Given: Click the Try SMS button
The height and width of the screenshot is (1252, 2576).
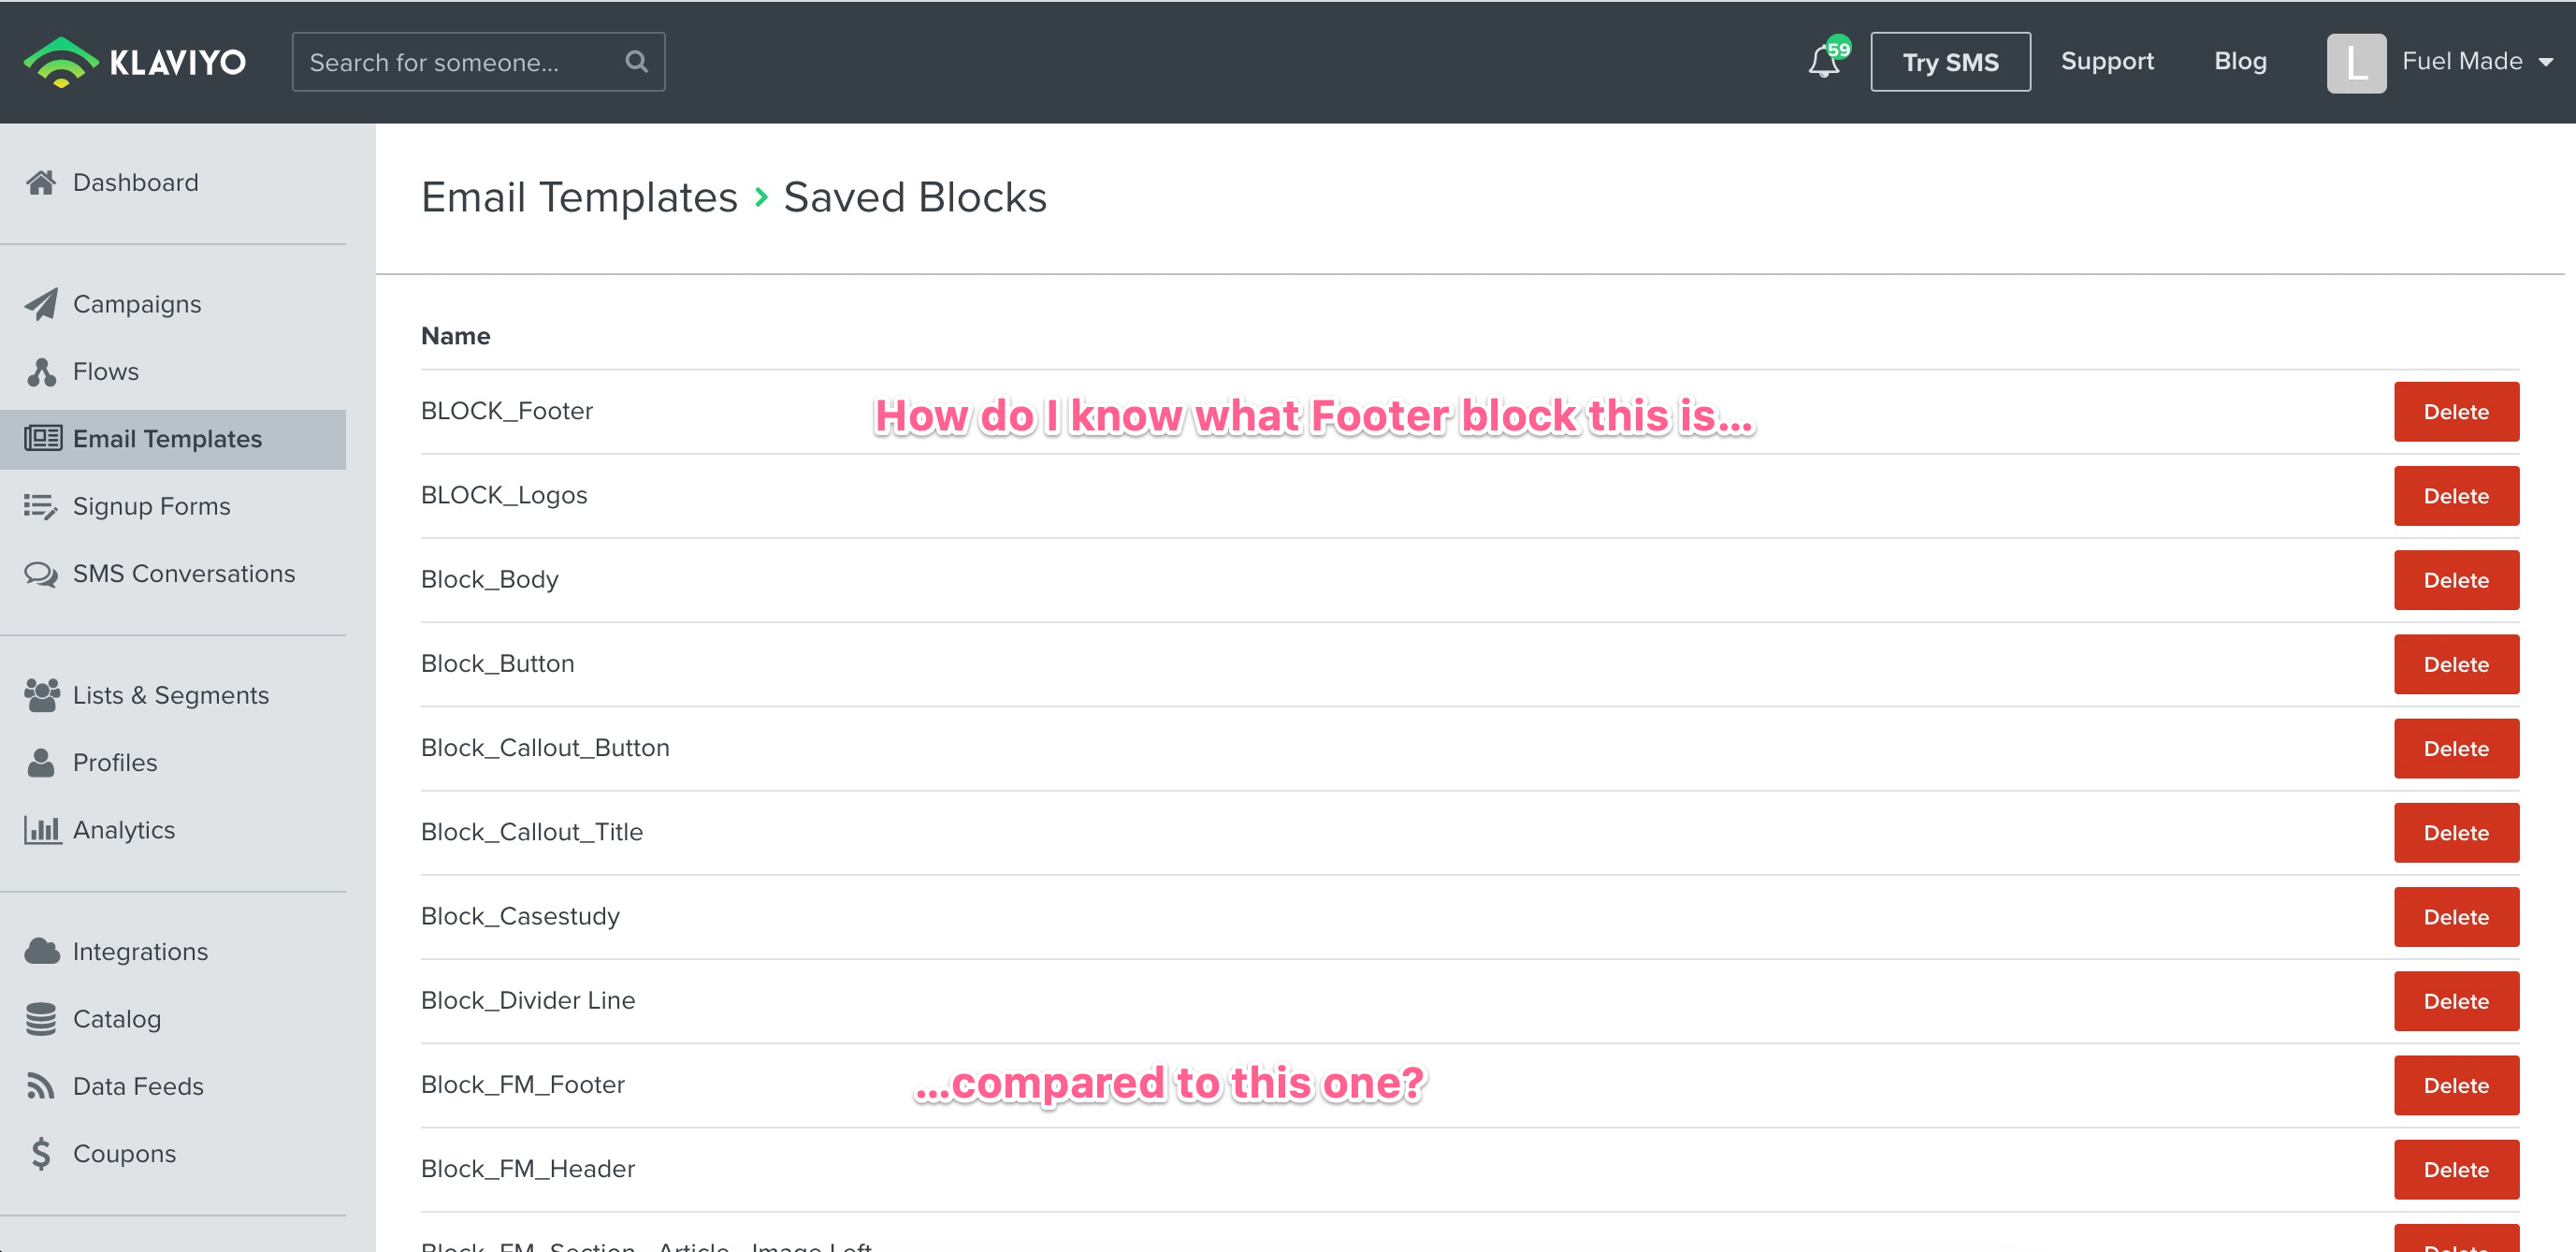Looking at the screenshot, I should [1950, 61].
